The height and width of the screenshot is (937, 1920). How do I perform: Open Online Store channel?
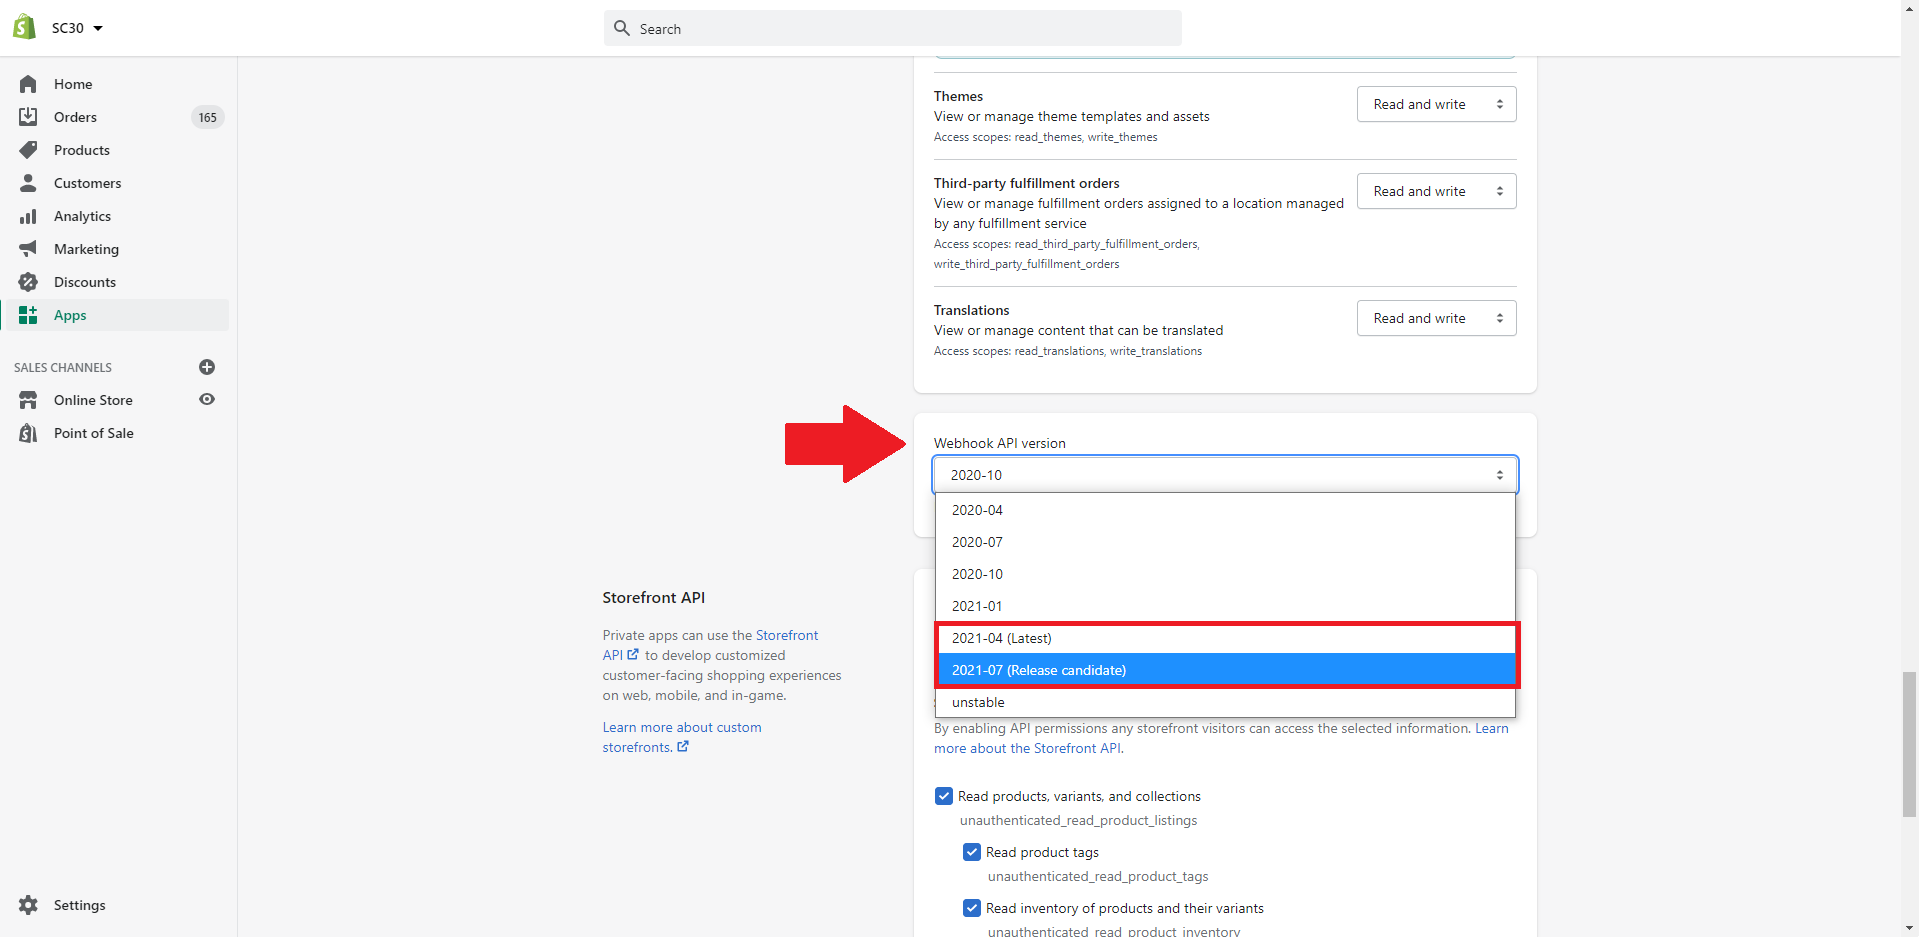(93, 400)
